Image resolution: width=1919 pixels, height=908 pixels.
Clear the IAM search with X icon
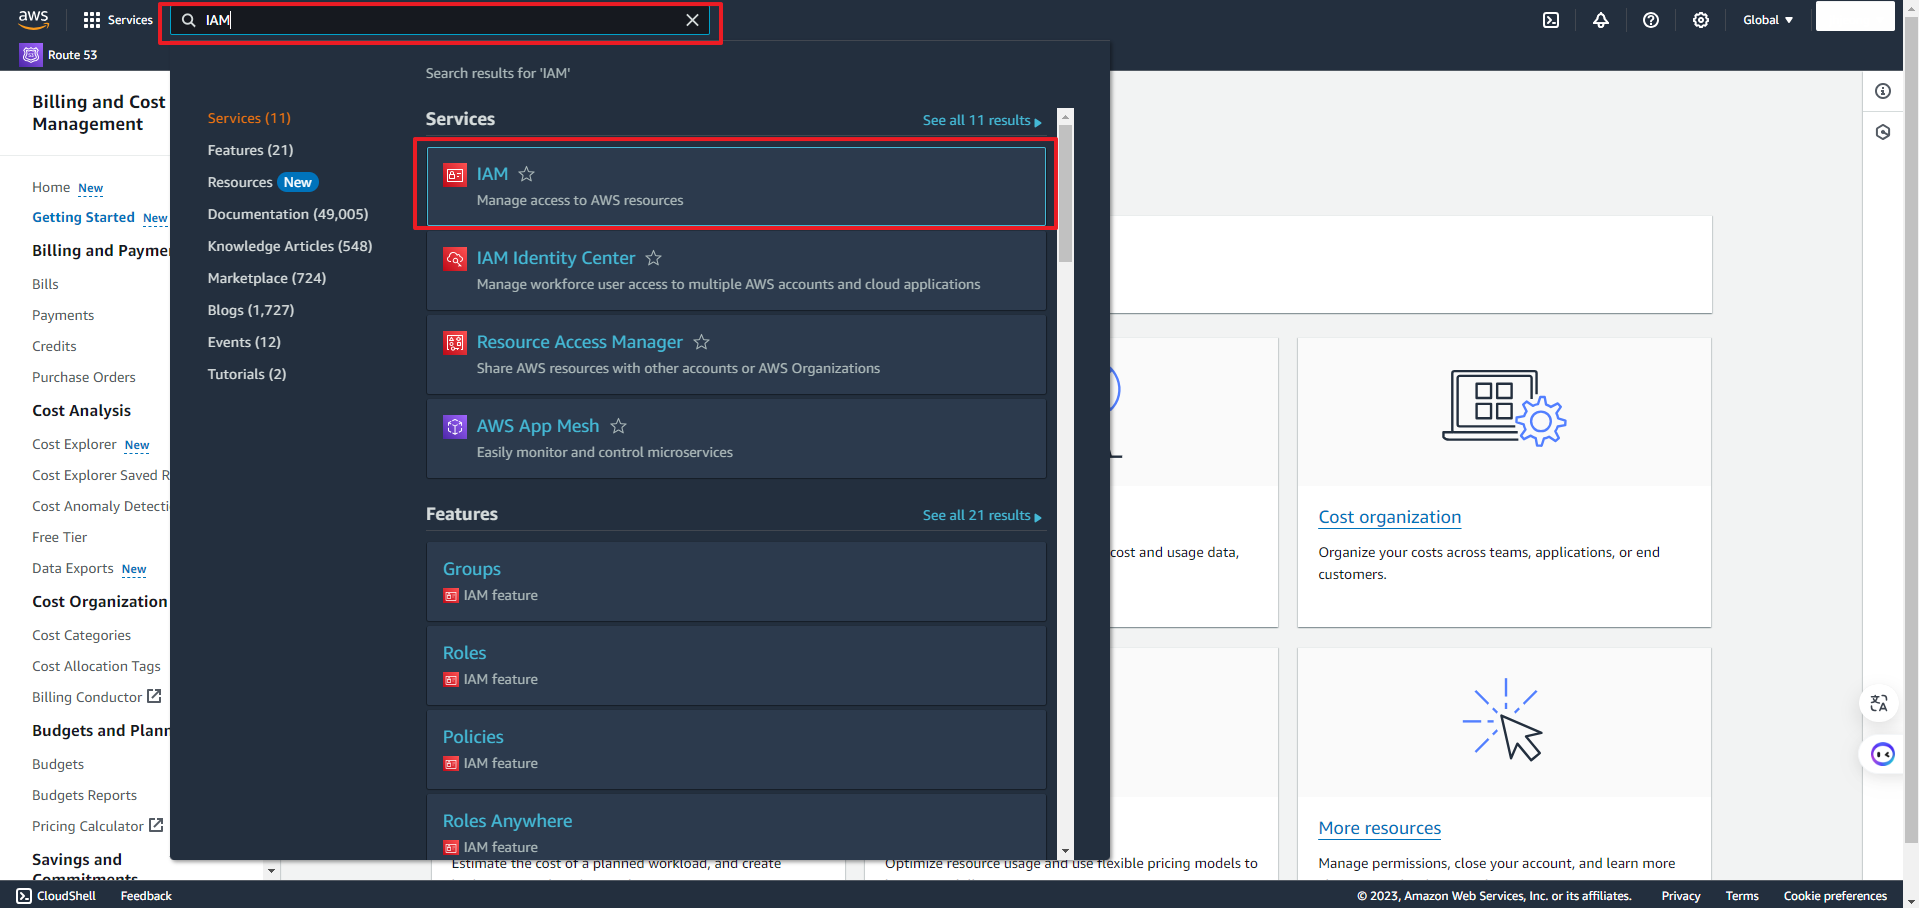tap(692, 20)
